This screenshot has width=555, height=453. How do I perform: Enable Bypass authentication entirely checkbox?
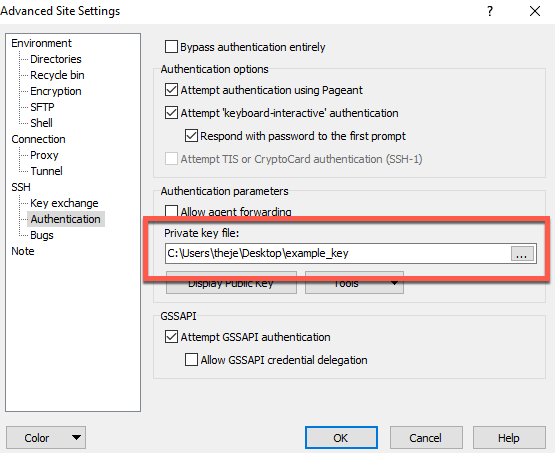coord(171,47)
